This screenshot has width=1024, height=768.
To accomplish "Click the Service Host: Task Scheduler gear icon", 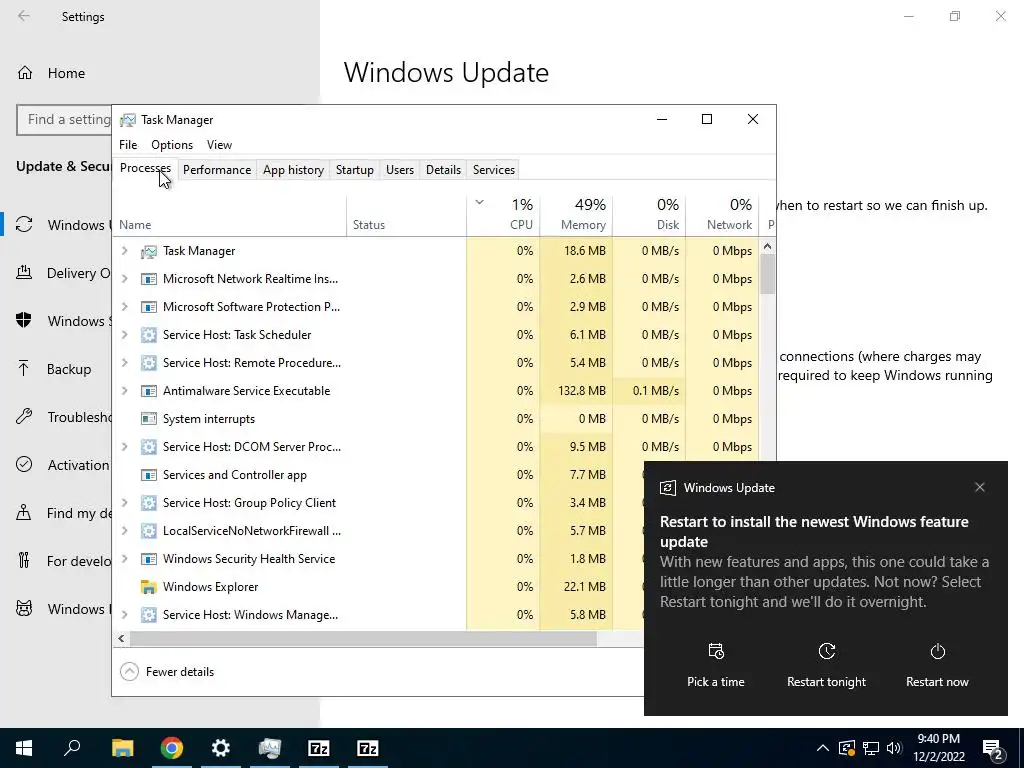I will (x=149, y=334).
